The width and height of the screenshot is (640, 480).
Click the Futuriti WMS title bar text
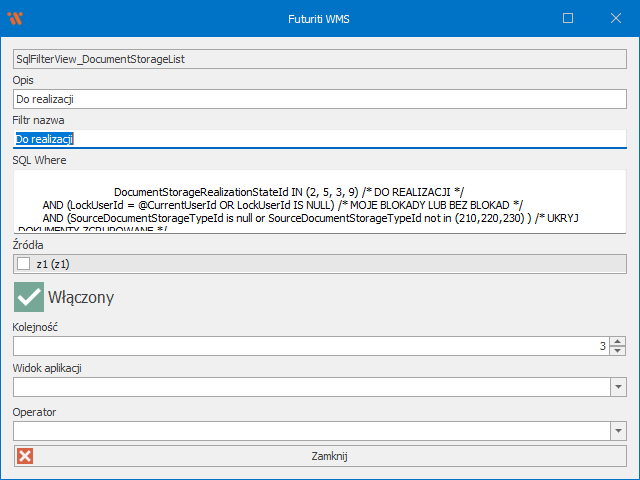point(320,18)
